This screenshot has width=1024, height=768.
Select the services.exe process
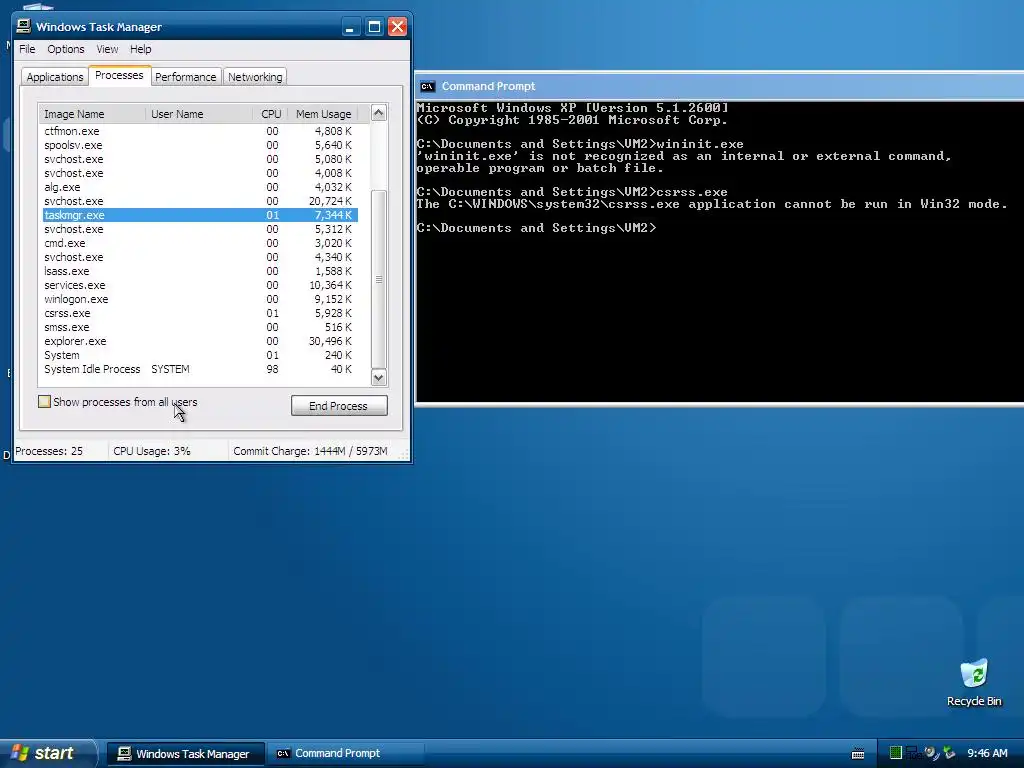pyautogui.click(x=200, y=285)
